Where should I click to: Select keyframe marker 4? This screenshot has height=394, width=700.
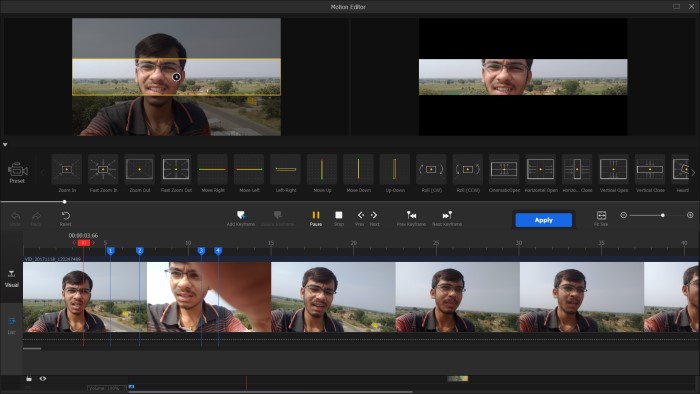coord(218,251)
